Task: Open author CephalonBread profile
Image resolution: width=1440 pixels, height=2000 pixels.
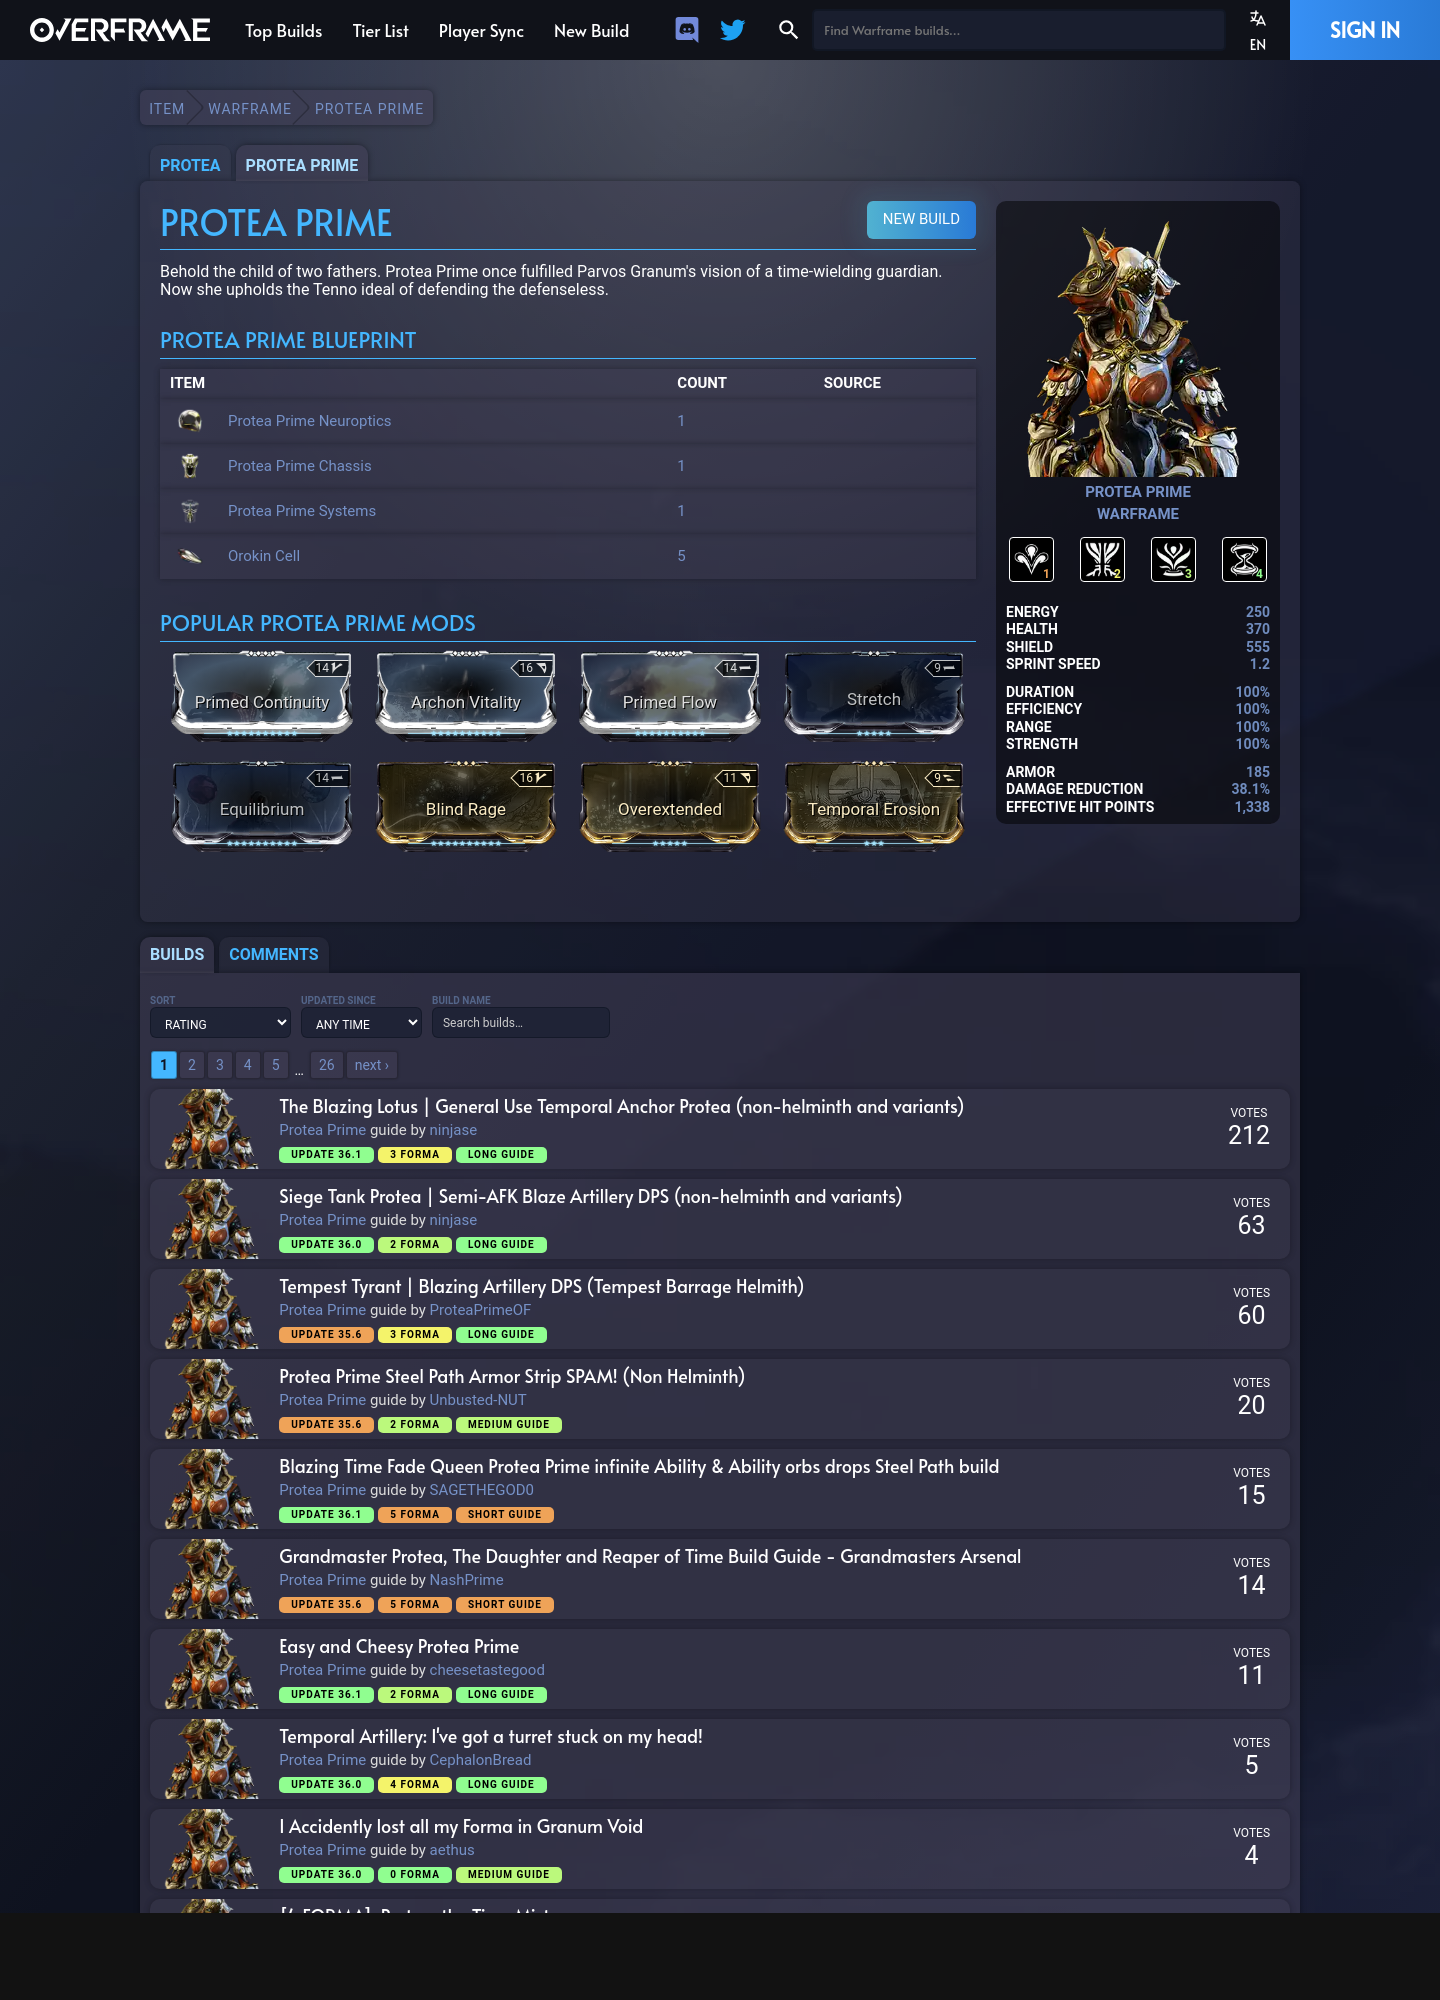Action: click(x=480, y=1760)
